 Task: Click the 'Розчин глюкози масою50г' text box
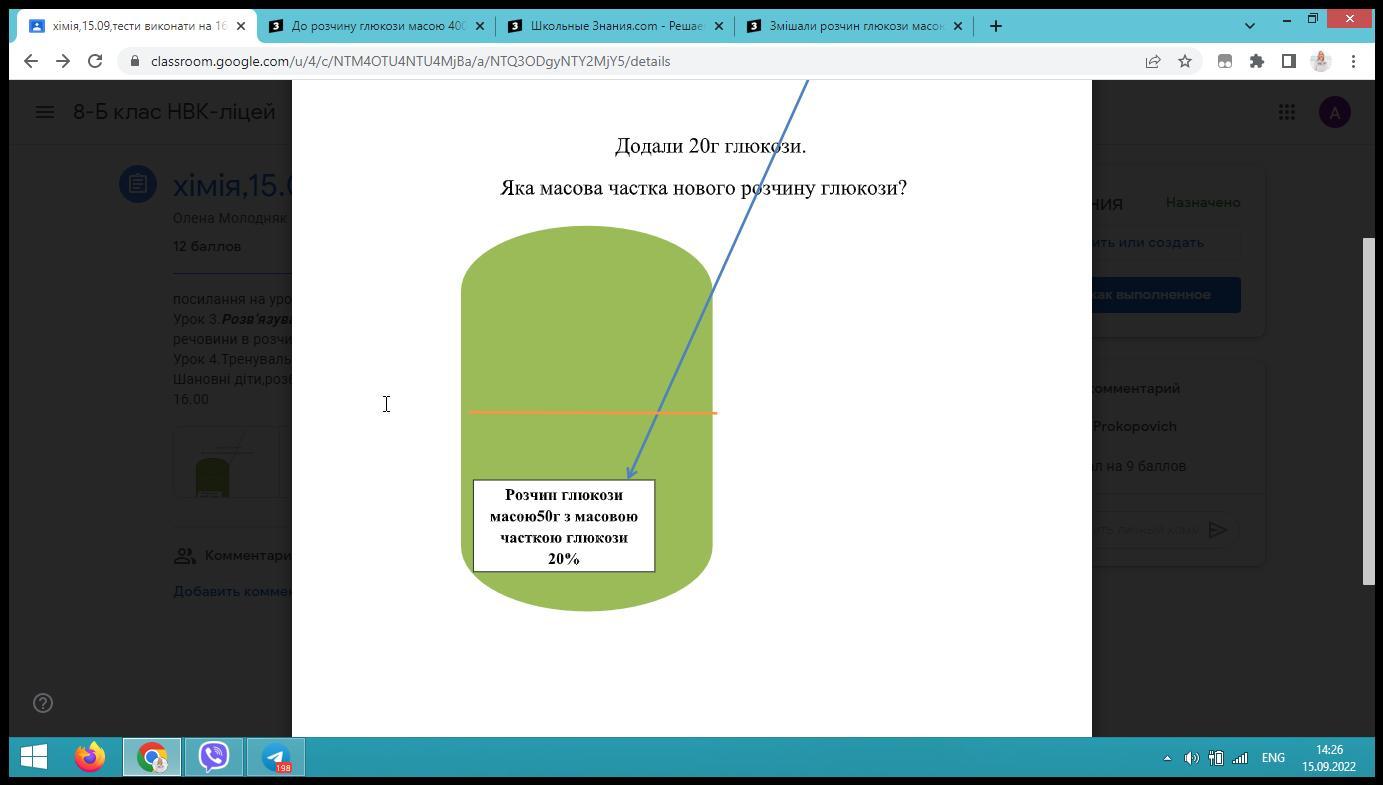[564, 526]
